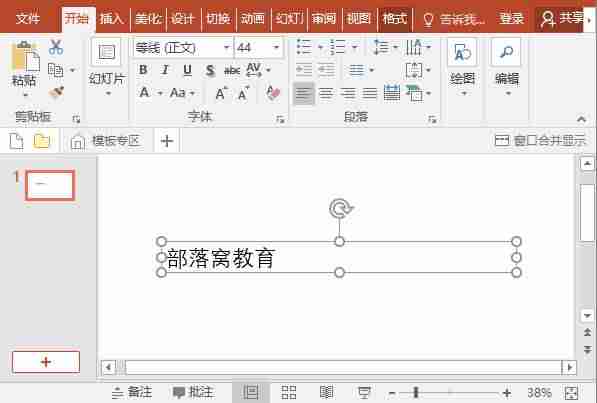Increase font size with larger A

pyautogui.click(x=222, y=93)
